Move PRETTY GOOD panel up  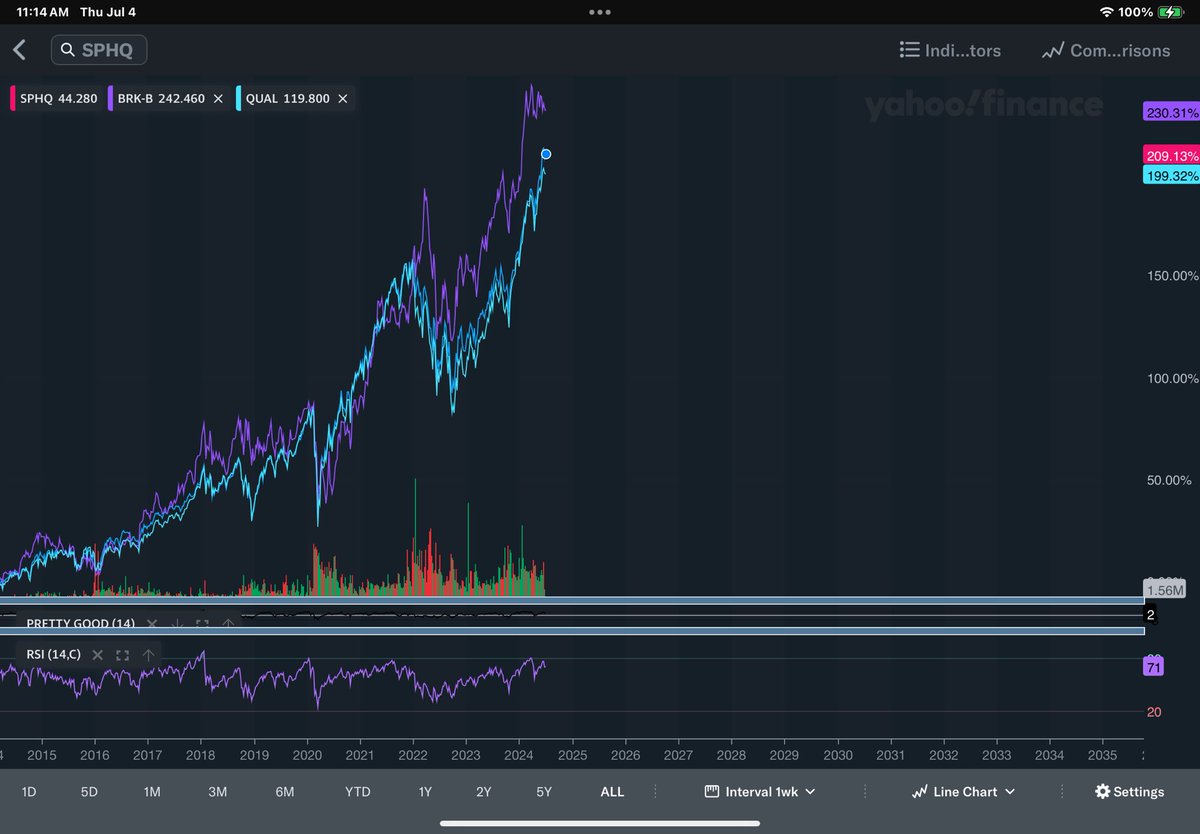(227, 624)
